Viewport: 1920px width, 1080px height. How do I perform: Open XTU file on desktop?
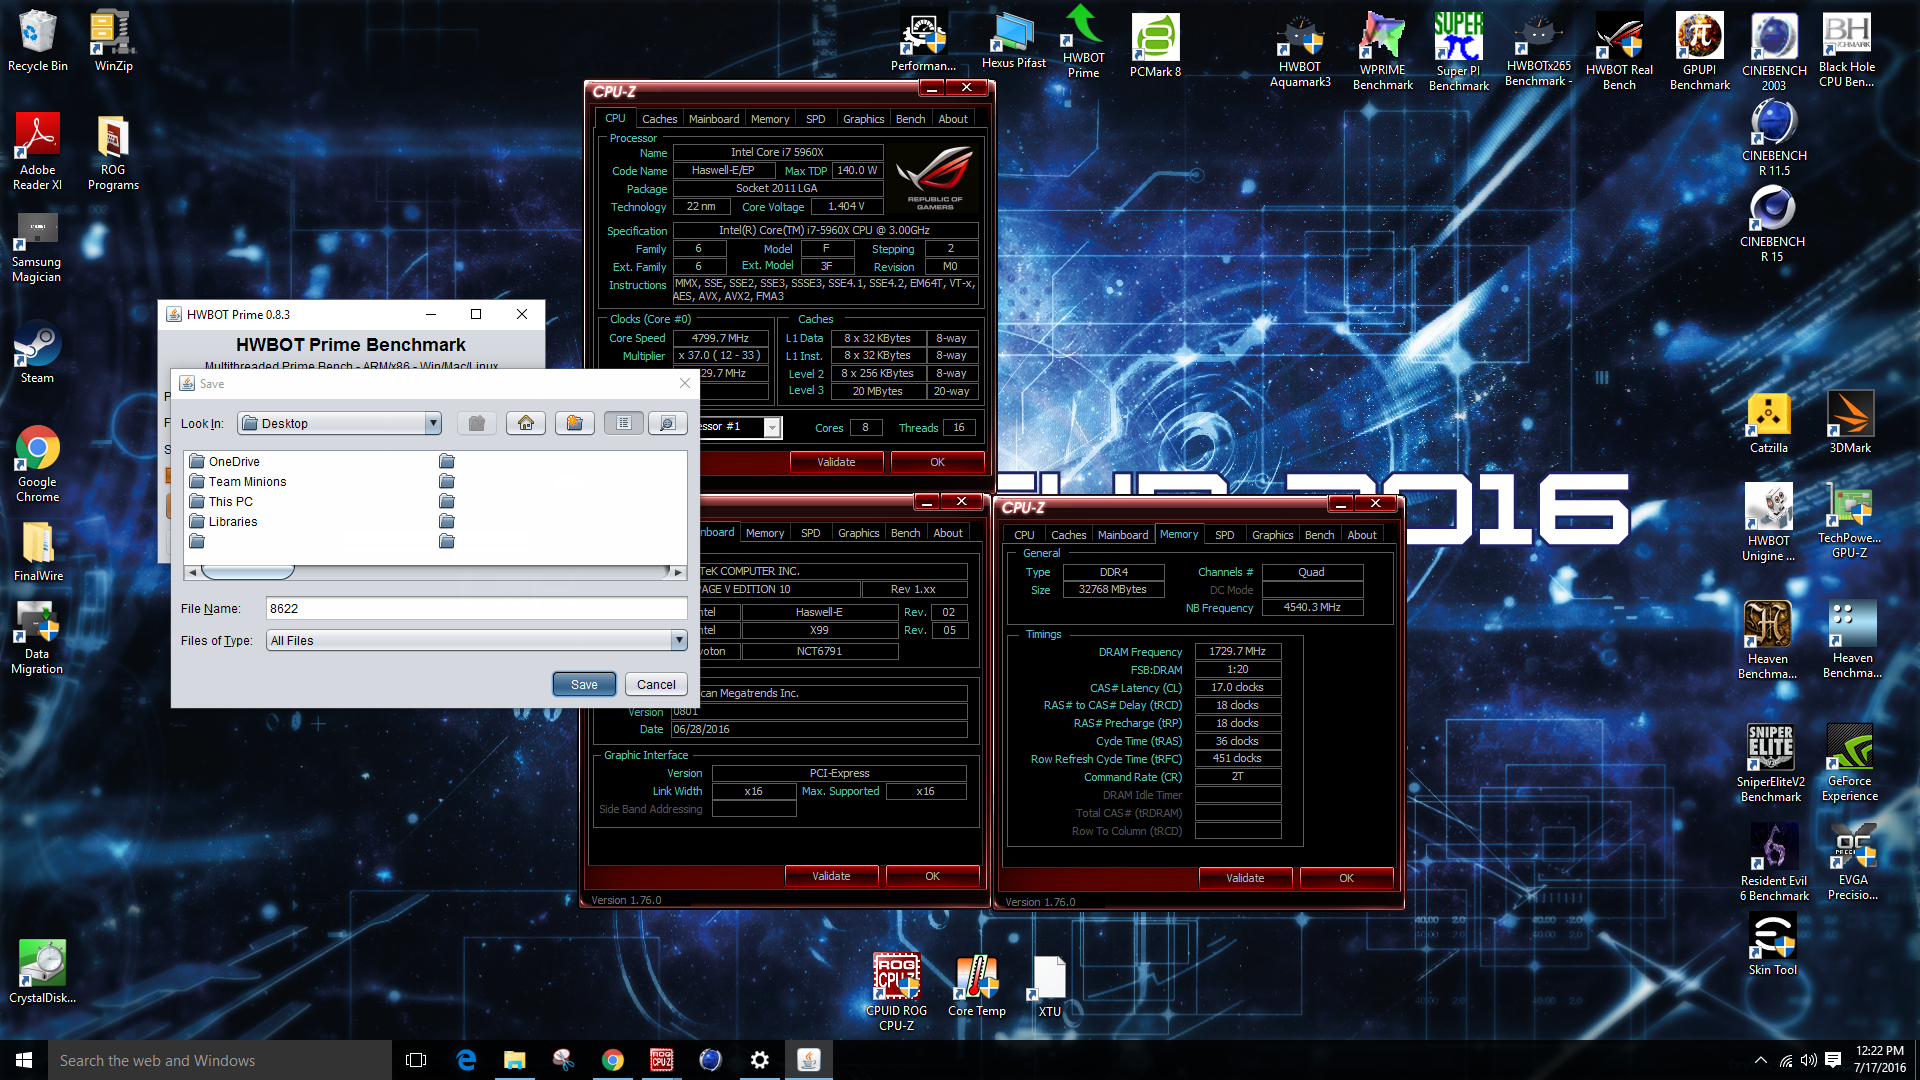1049,986
